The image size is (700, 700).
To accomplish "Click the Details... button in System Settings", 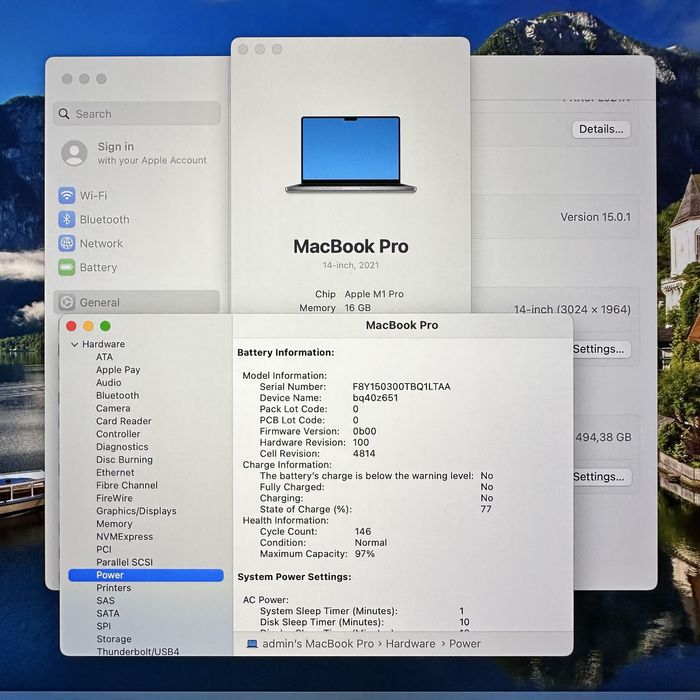I will click(601, 129).
